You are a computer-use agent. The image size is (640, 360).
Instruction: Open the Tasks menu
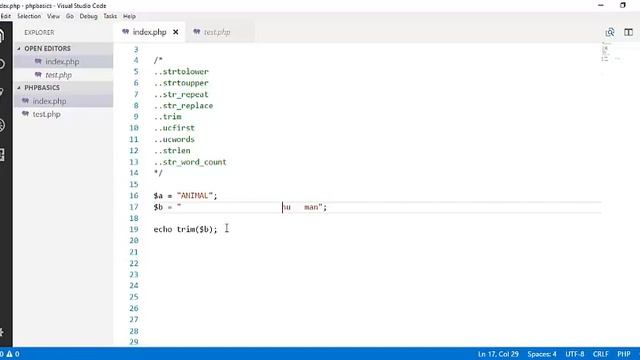tap(110, 16)
